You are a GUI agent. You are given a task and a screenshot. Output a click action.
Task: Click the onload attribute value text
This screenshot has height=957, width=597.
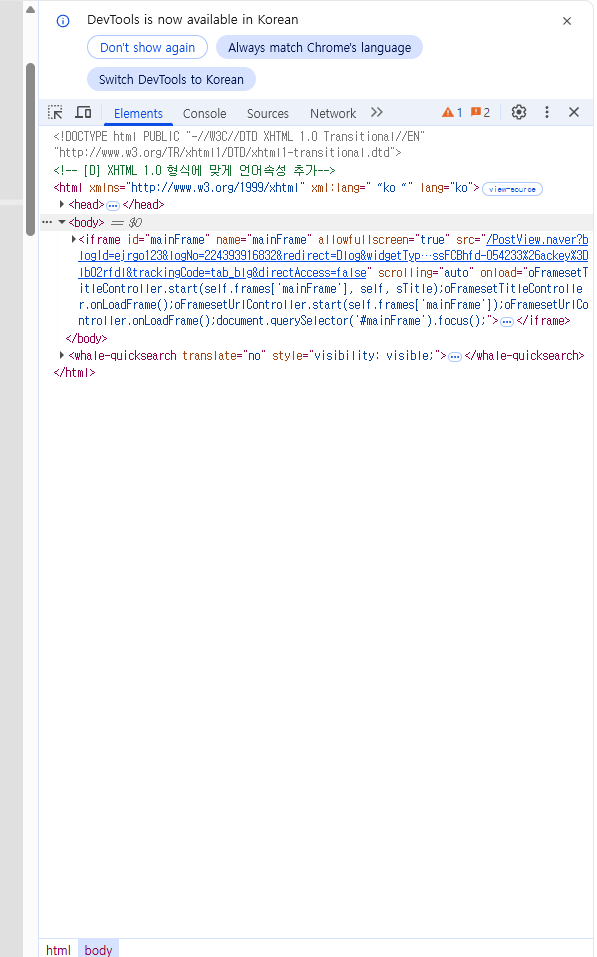pyautogui.click(x=333, y=297)
